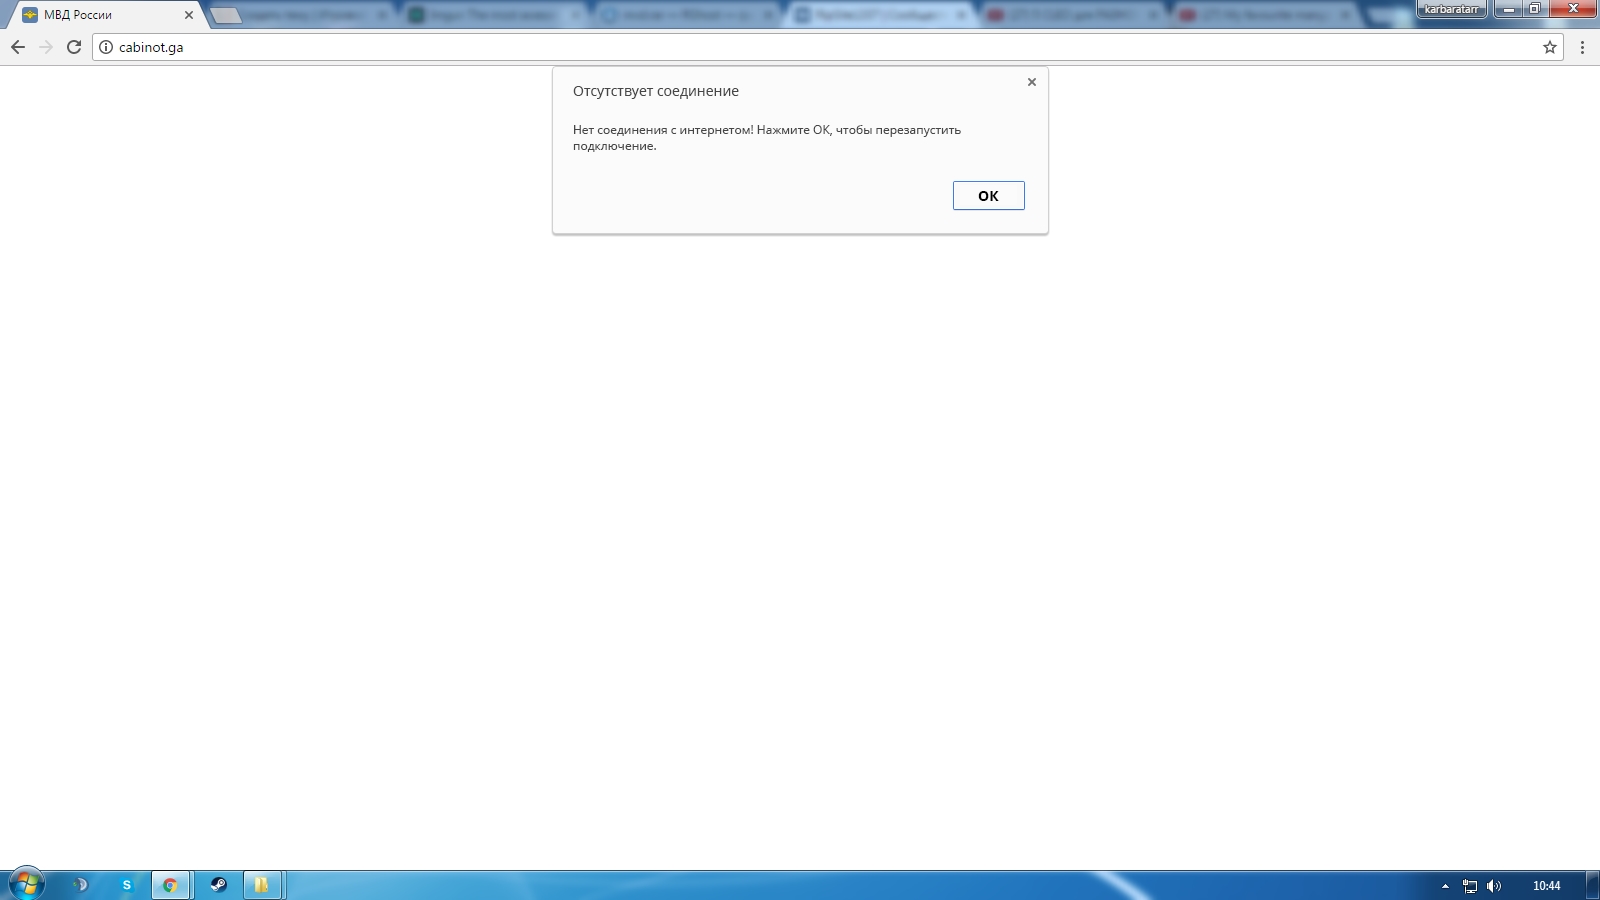Open the volume speaker tray icon
This screenshot has height=900, width=1600.
pos(1494,886)
